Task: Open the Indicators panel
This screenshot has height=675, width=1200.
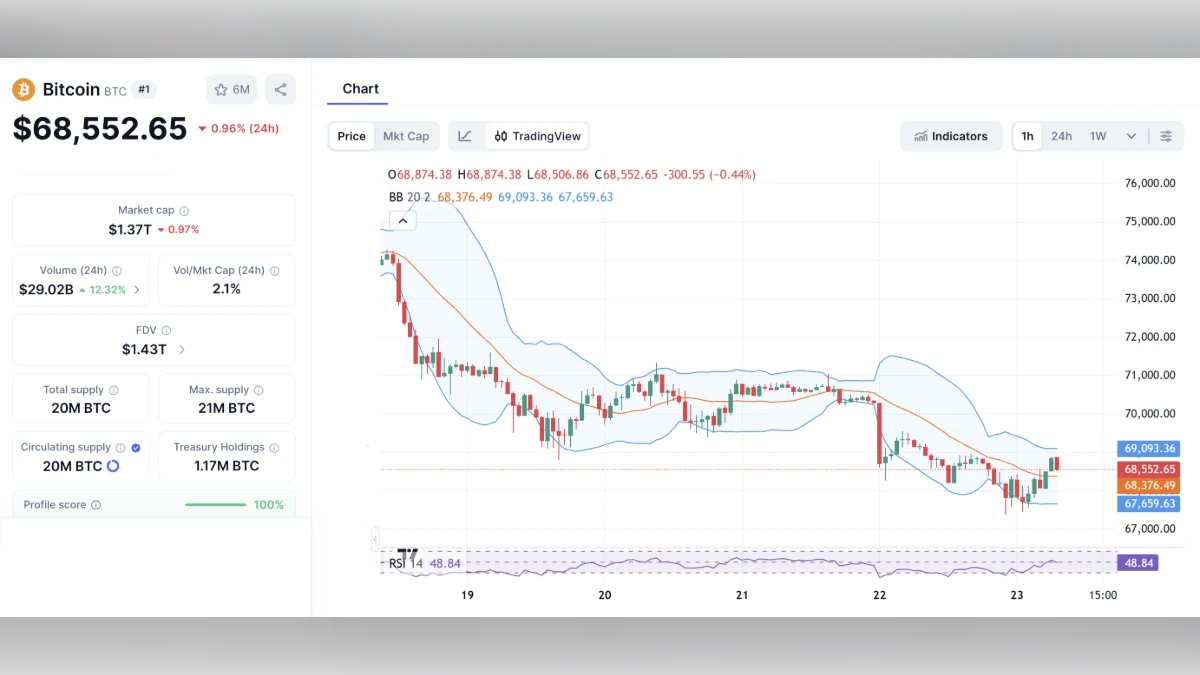Action: click(951, 136)
